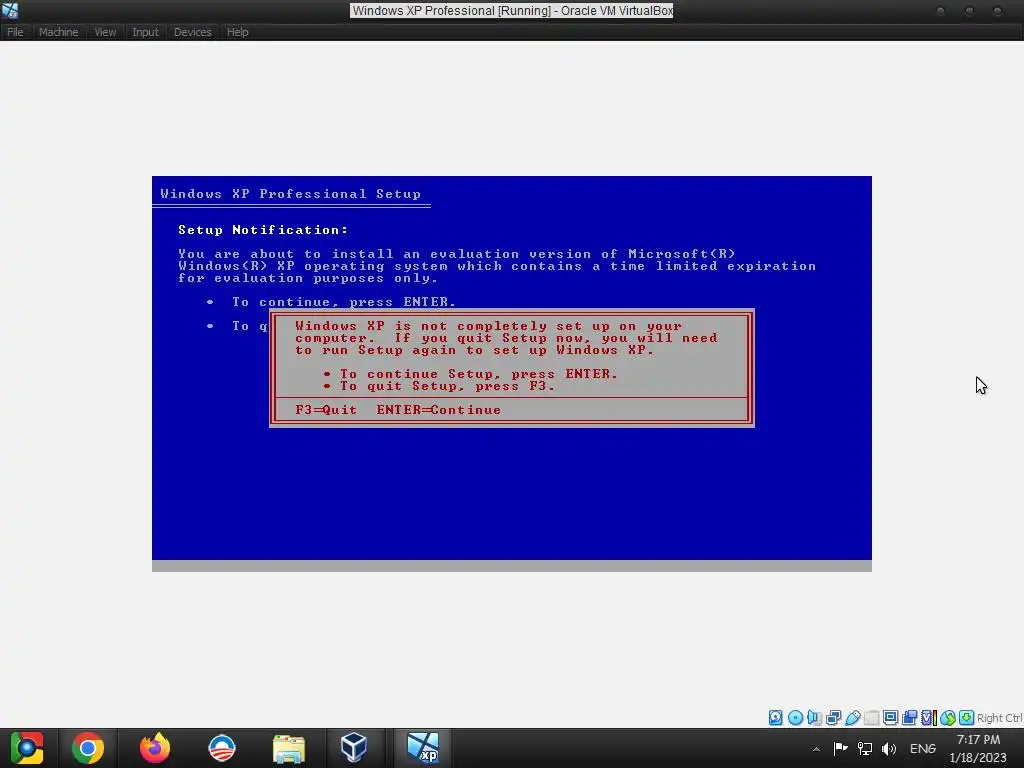The image size is (1024, 768).
Task: Click the ENG language indicator
Action: tap(923, 748)
